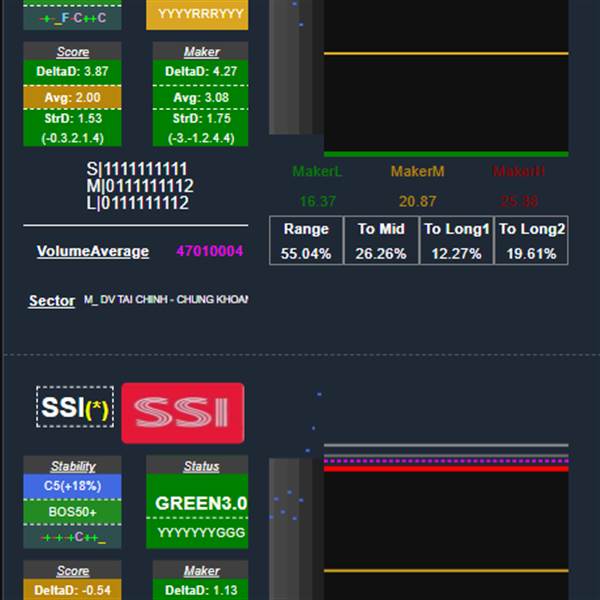Select the L|0111111112 row
Image resolution: width=600 pixels, height=600 pixels.
click(x=138, y=203)
